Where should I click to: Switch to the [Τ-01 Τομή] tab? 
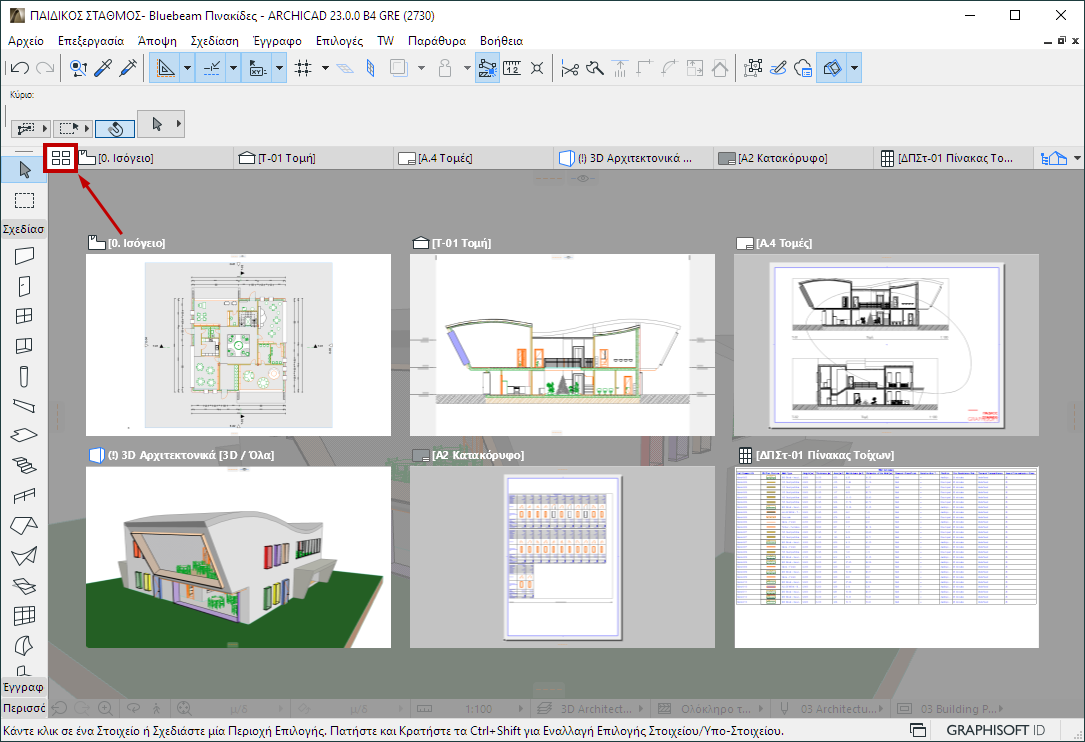tap(280, 158)
